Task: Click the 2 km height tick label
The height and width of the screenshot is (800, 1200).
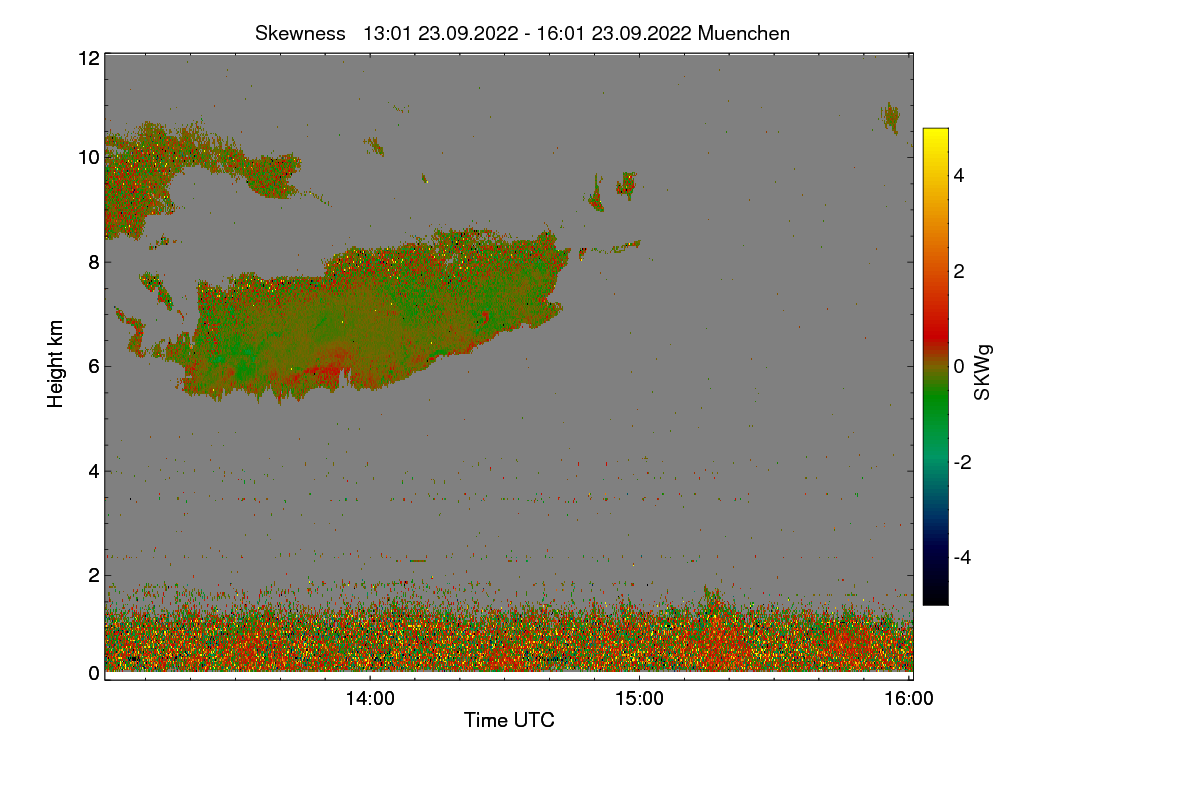Action: pyautogui.click(x=94, y=574)
